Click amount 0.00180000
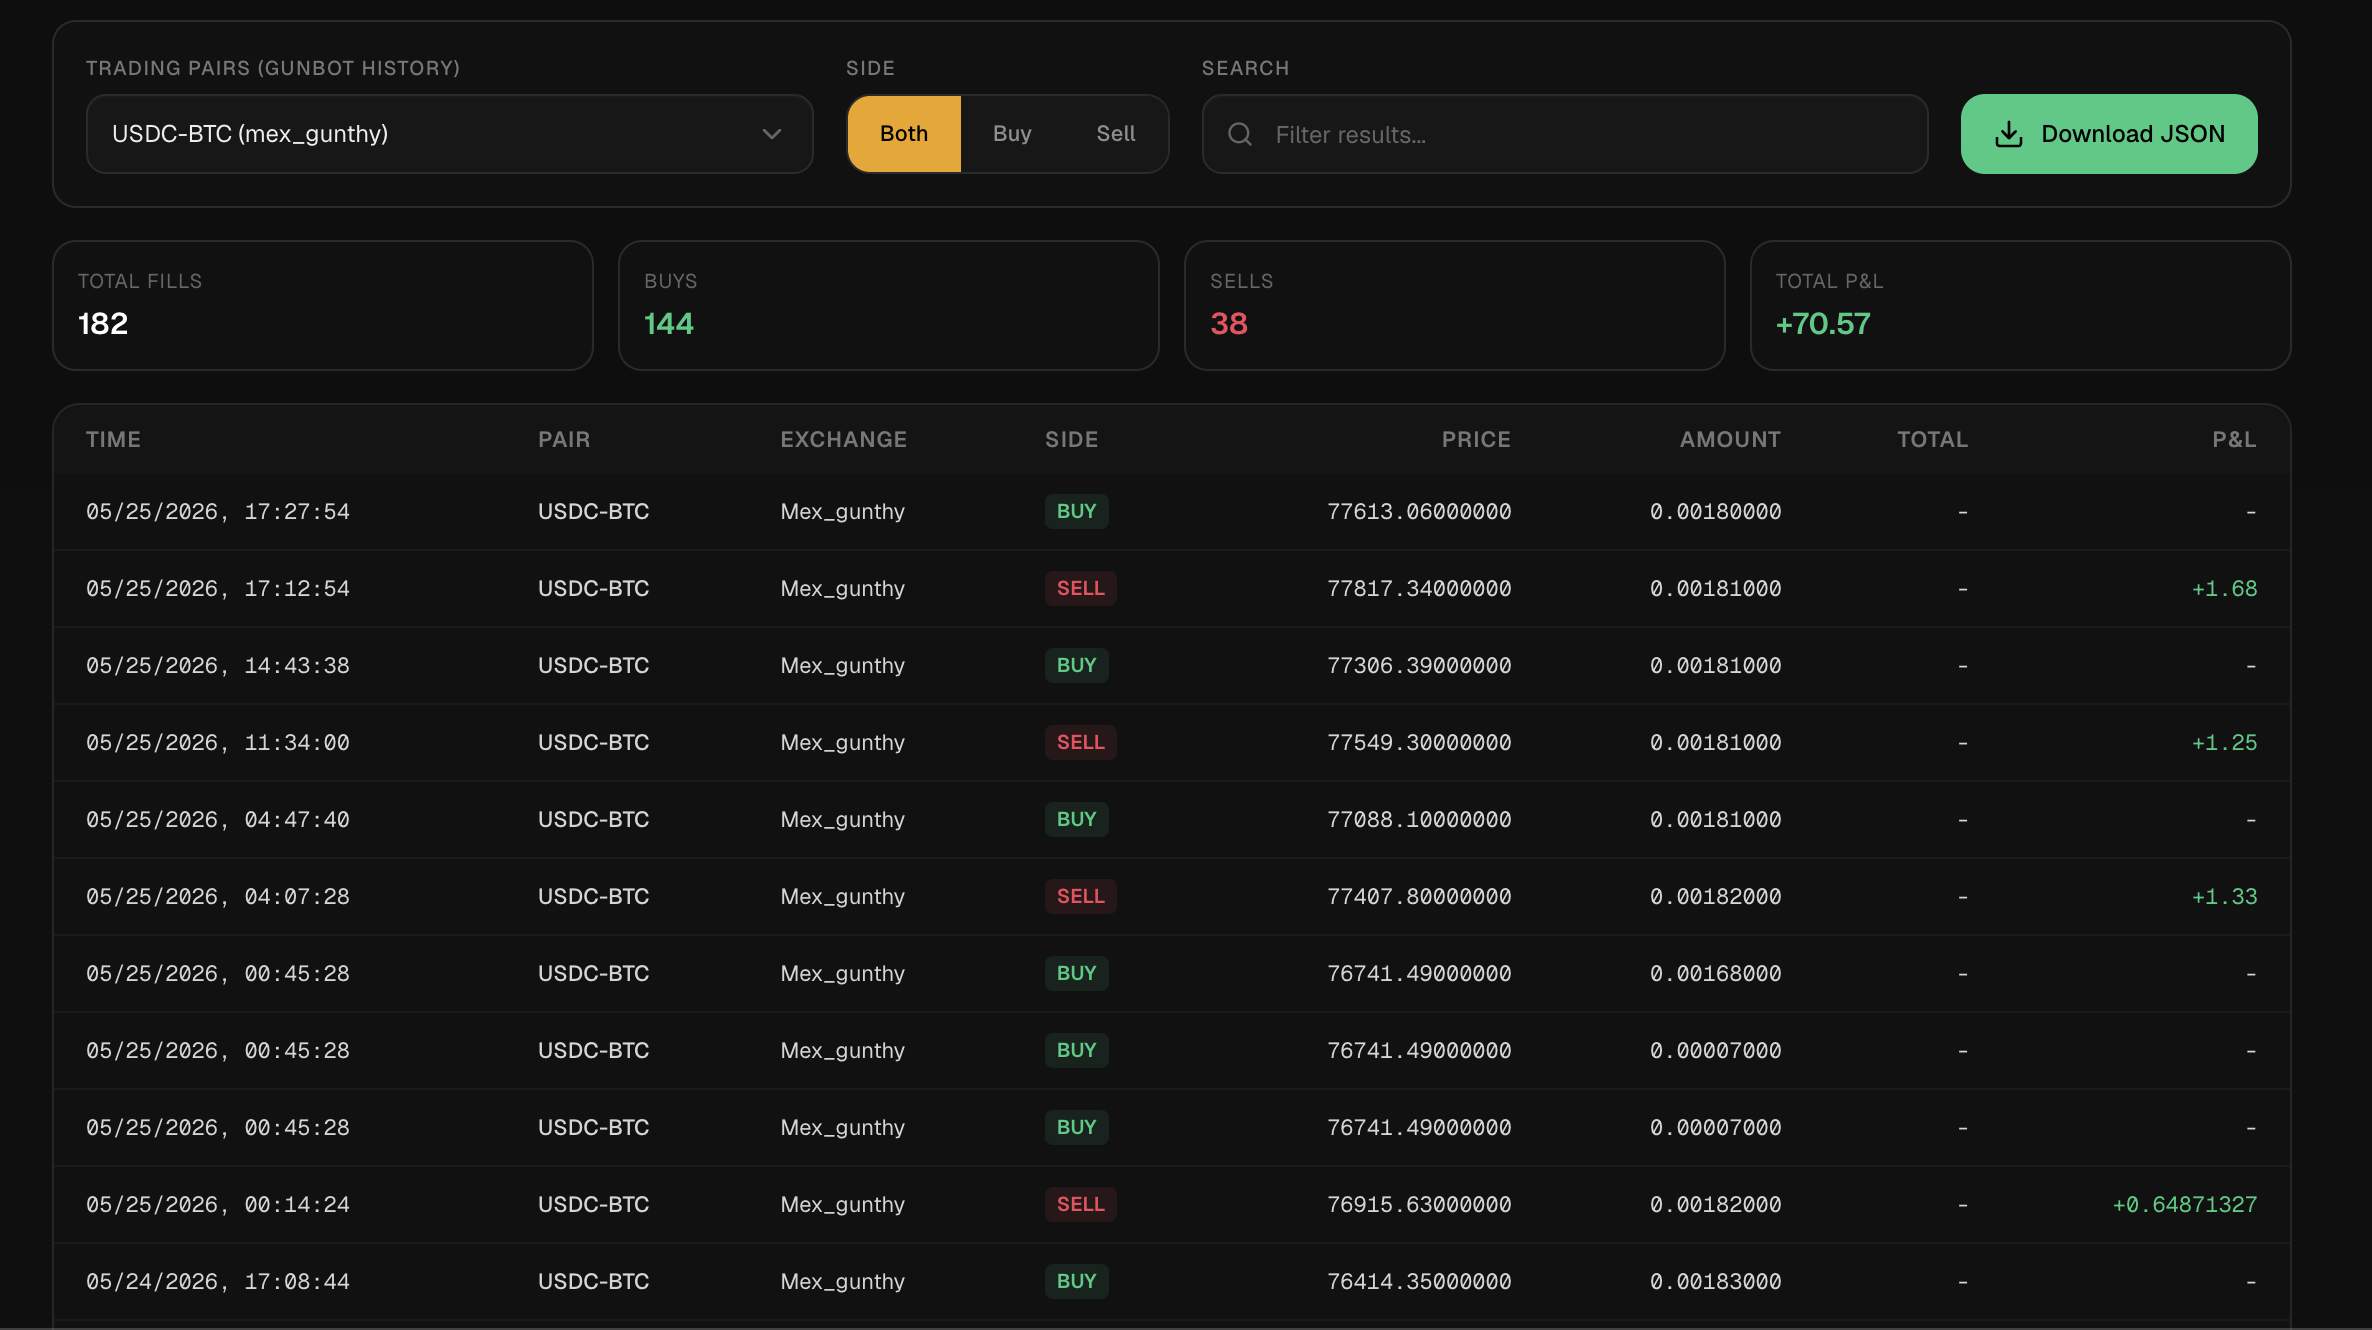 coord(1715,512)
